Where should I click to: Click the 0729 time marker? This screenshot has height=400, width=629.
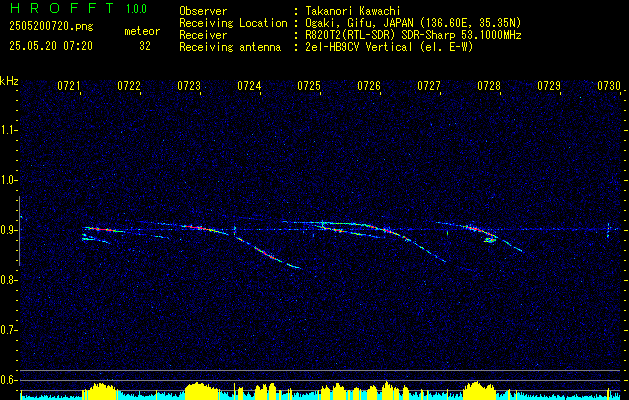tap(549, 85)
